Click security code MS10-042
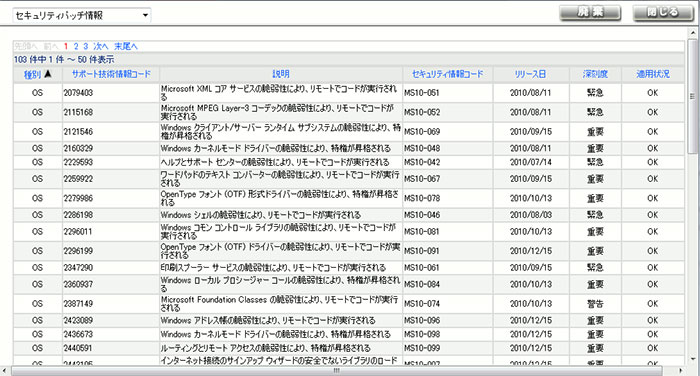700x376 pixels. (x=422, y=162)
